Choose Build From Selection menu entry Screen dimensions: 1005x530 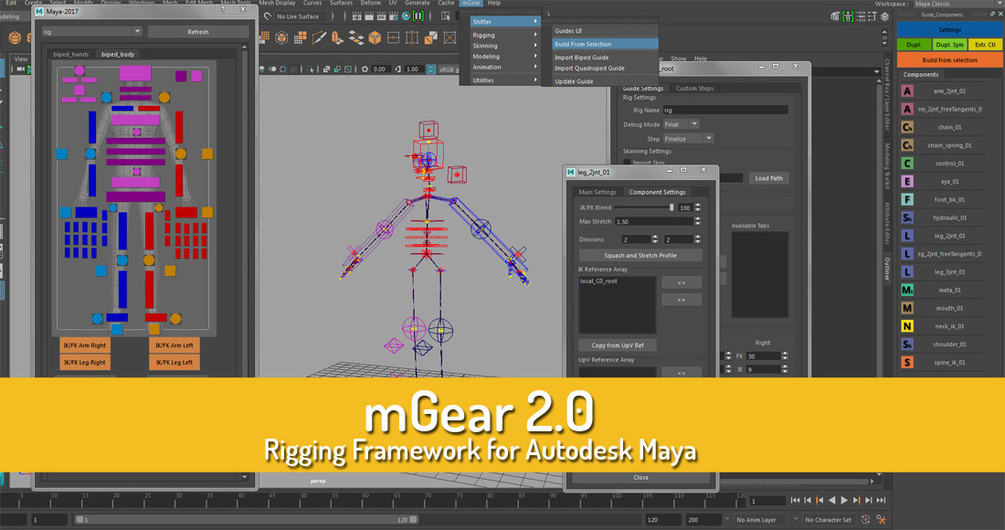[605, 44]
